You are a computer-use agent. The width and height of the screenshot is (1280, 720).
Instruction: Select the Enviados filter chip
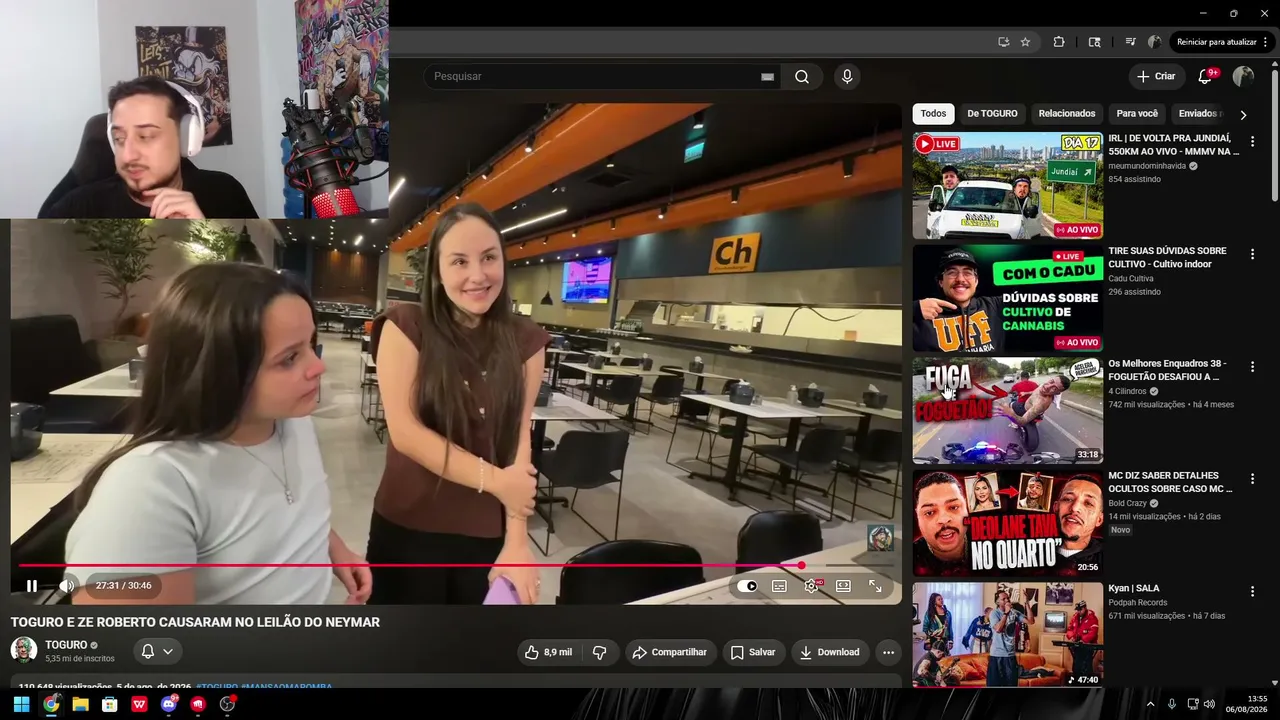click(x=1197, y=114)
